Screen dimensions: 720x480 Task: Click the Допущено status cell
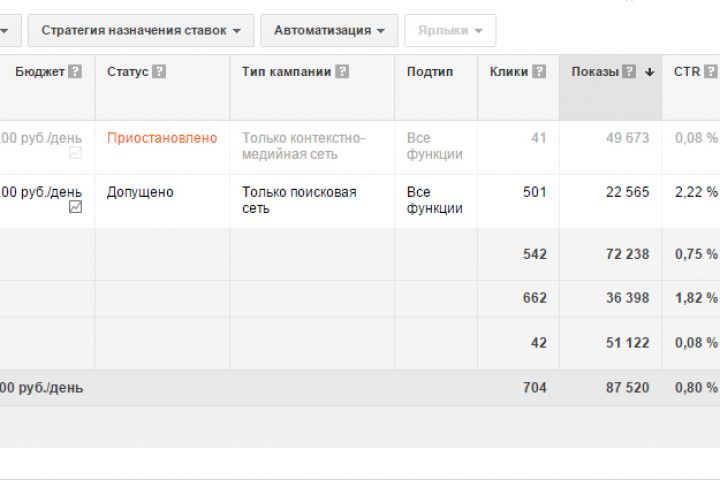pyautogui.click(x=140, y=192)
